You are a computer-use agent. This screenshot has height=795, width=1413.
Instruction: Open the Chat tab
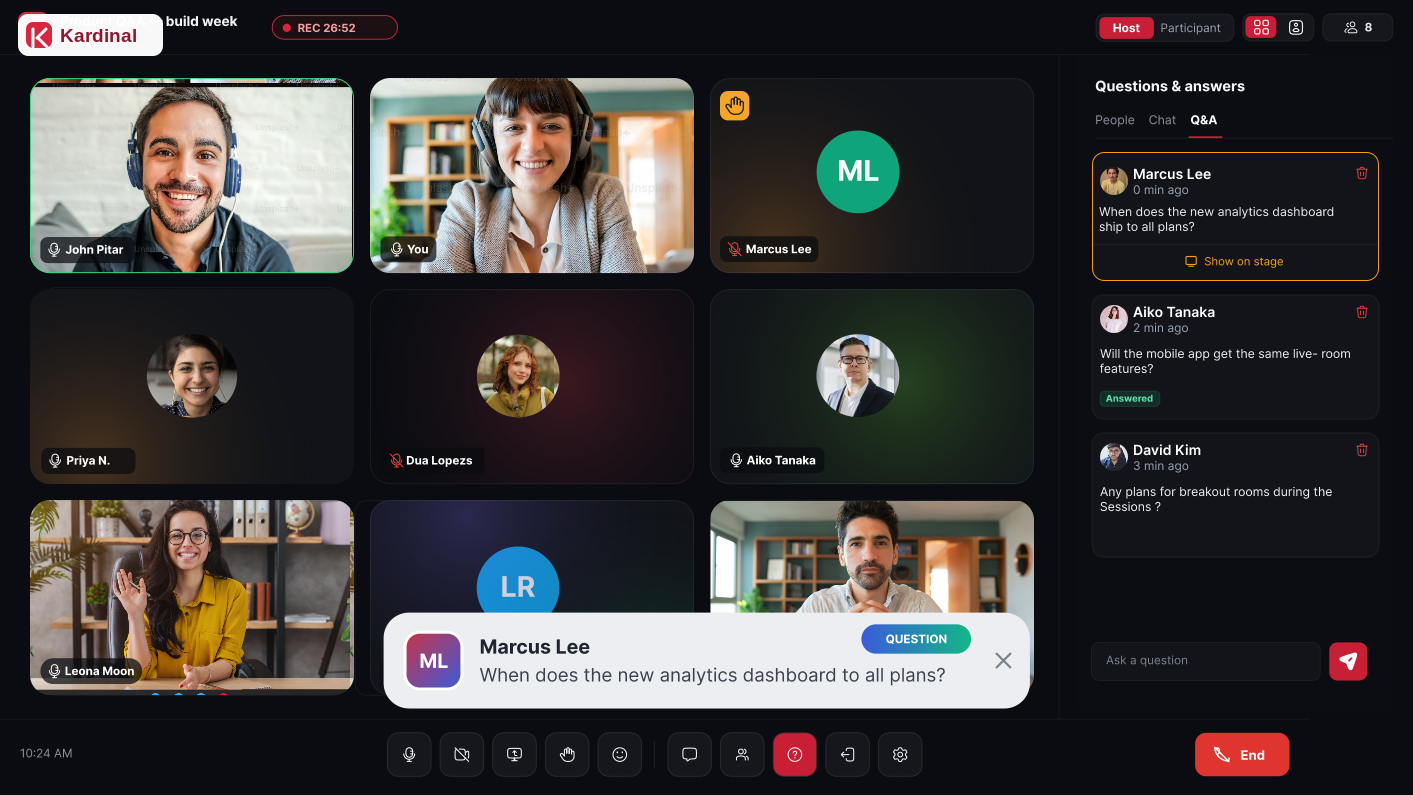pyautogui.click(x=1162, y=120)
